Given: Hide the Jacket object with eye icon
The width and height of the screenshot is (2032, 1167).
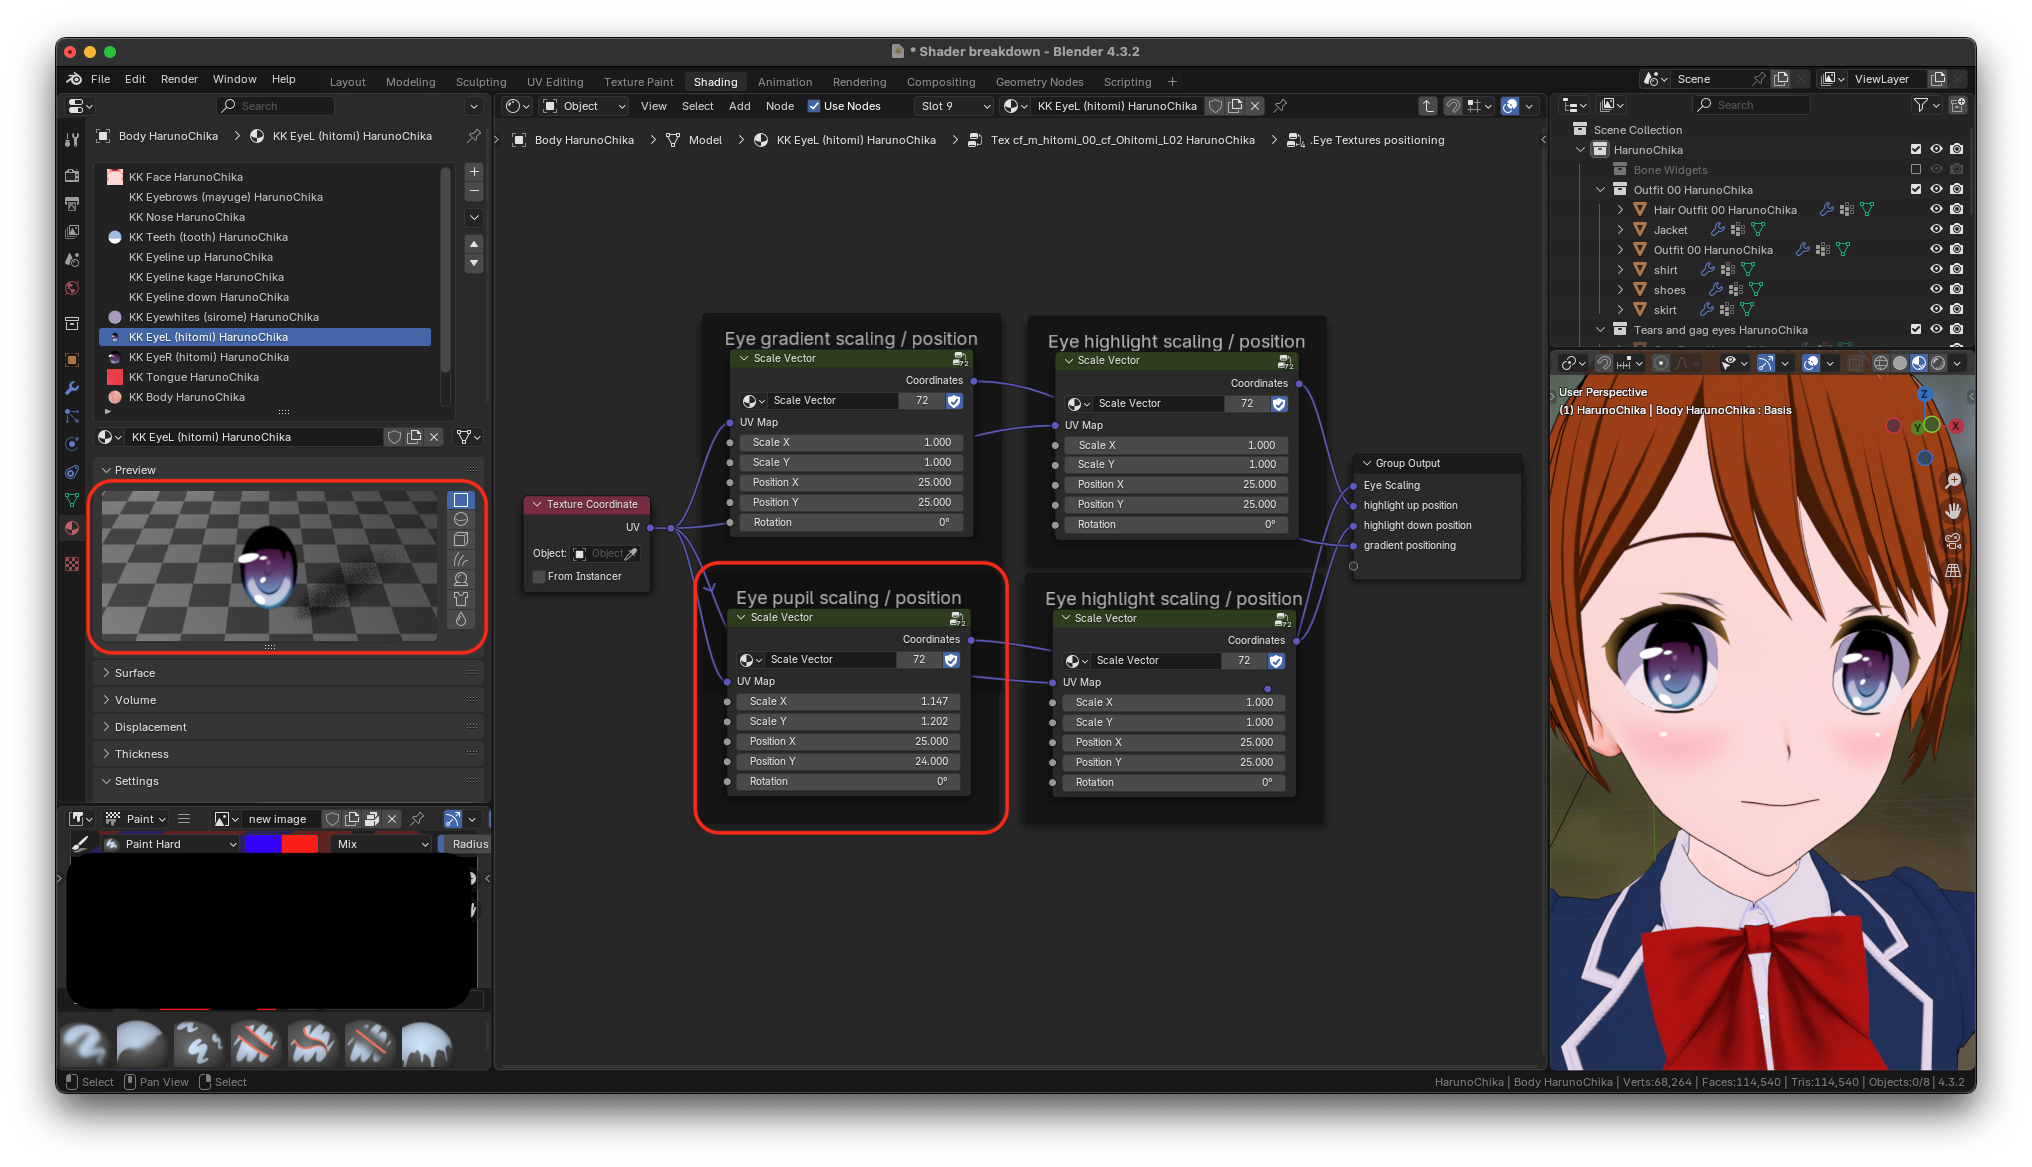Looking at the screenshot, I should tap(1936, 230).
